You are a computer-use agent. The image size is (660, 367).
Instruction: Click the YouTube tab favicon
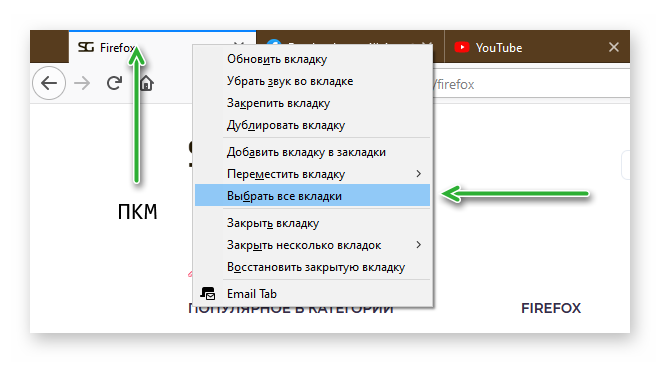coord(462,47)
